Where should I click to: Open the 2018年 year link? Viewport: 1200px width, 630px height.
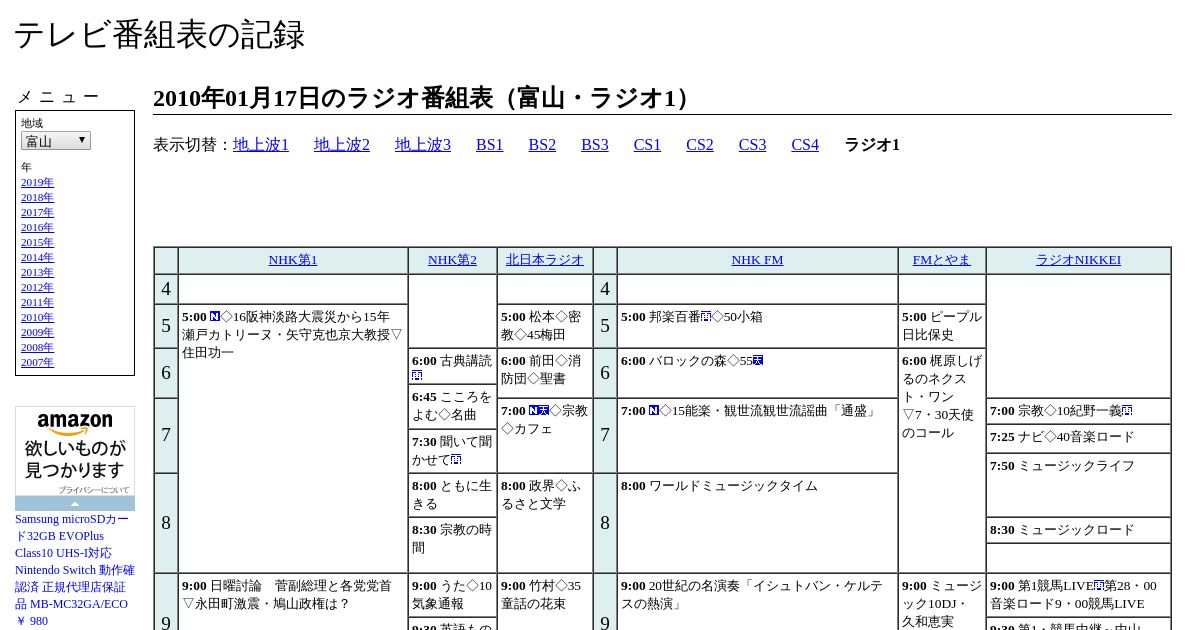click(x=37, y=198)
